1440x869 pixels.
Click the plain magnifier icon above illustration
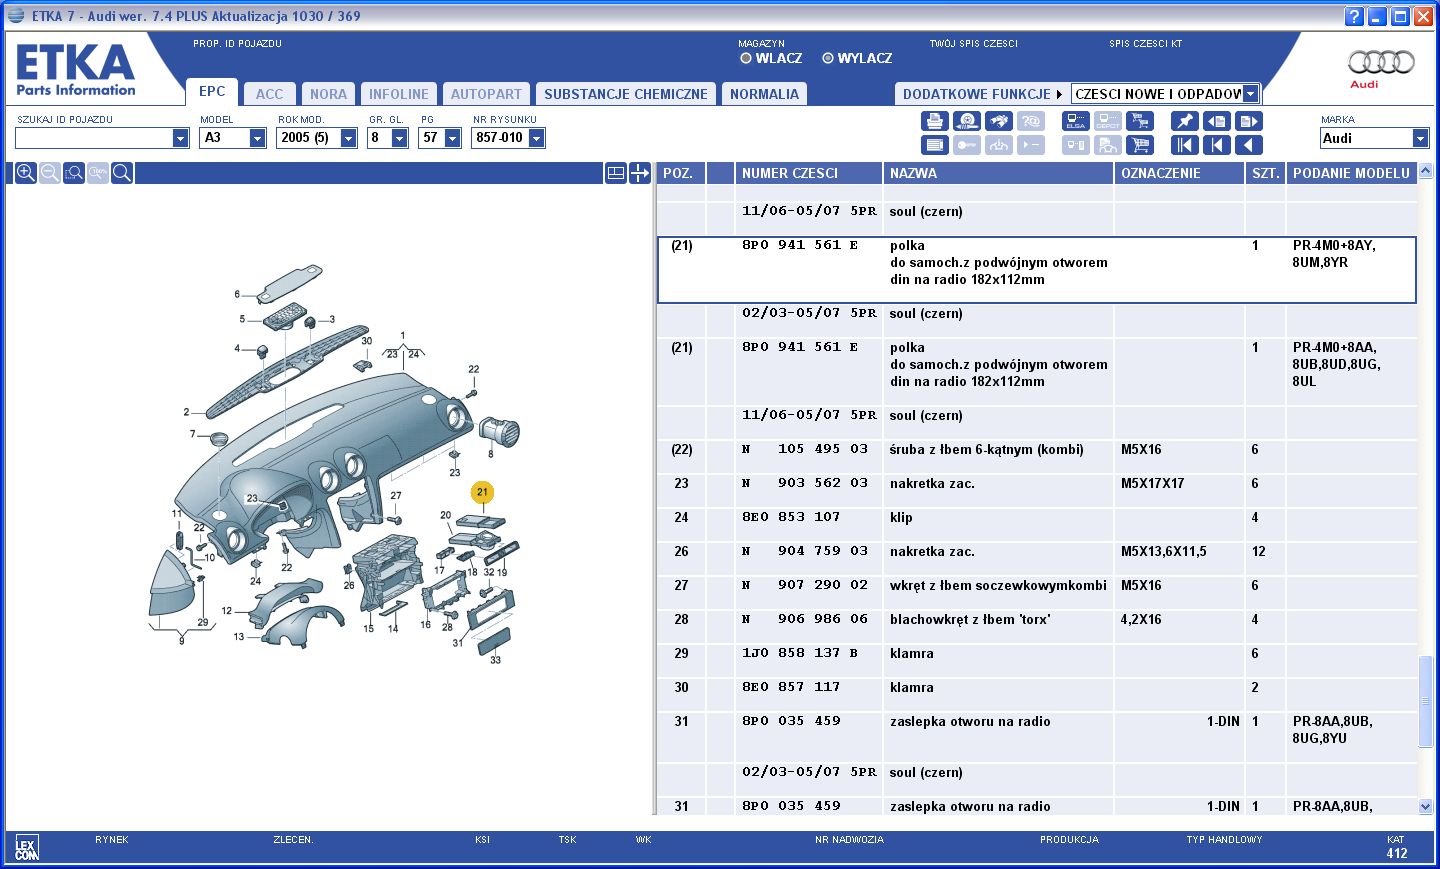[122, 173]
